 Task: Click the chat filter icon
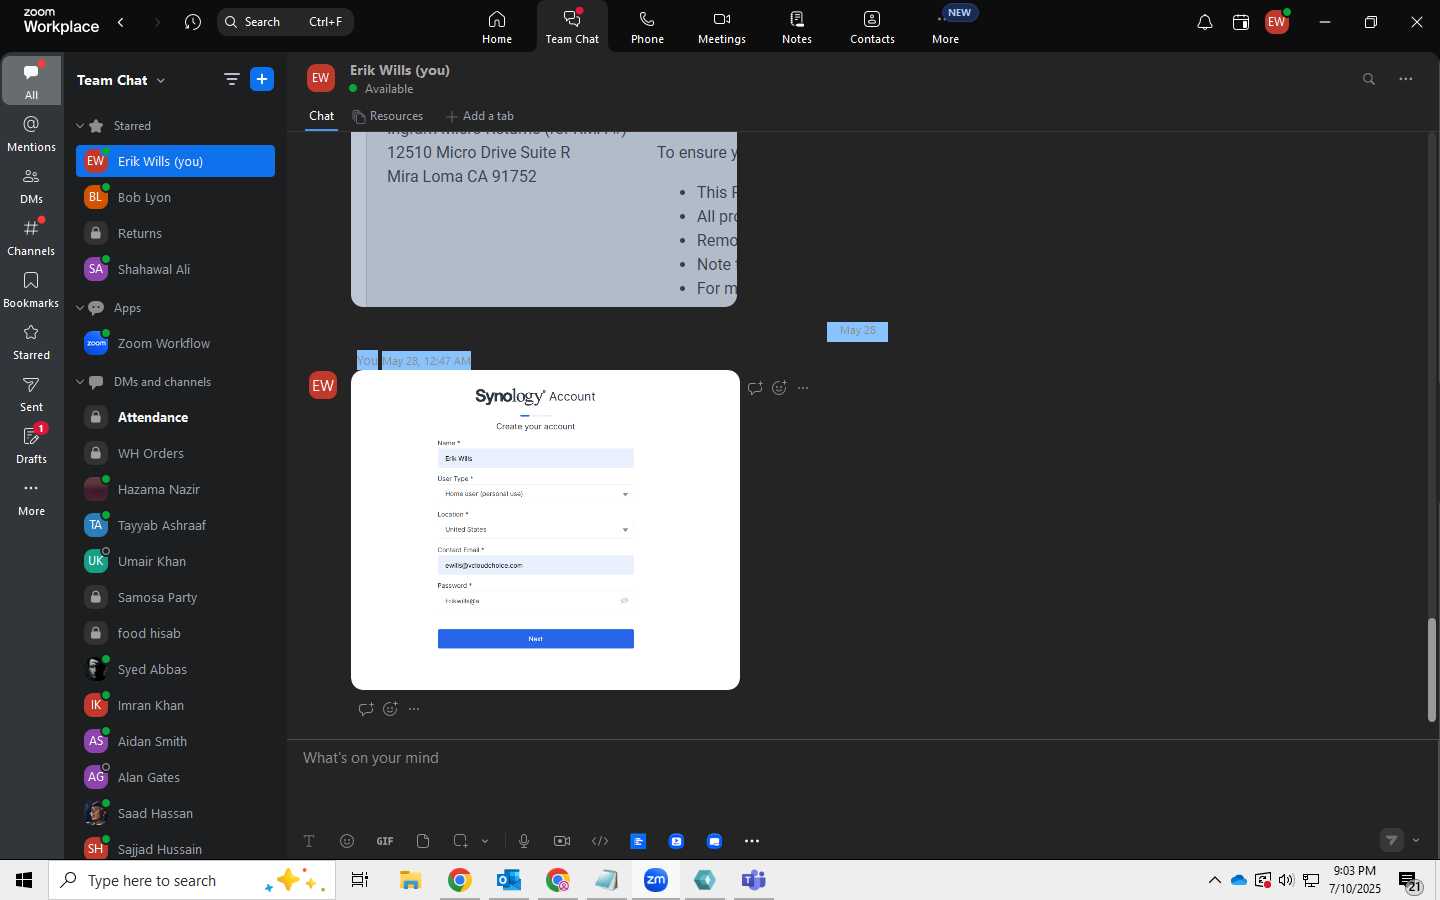231,80
